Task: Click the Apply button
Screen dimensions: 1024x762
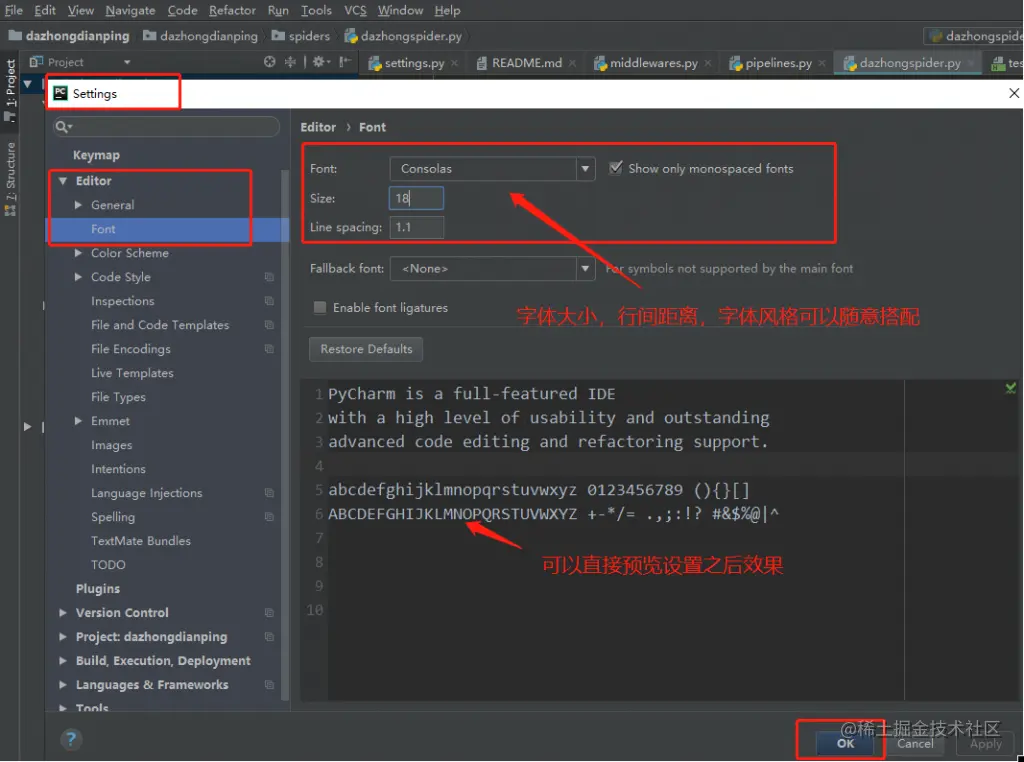Action: coord(985,744)
